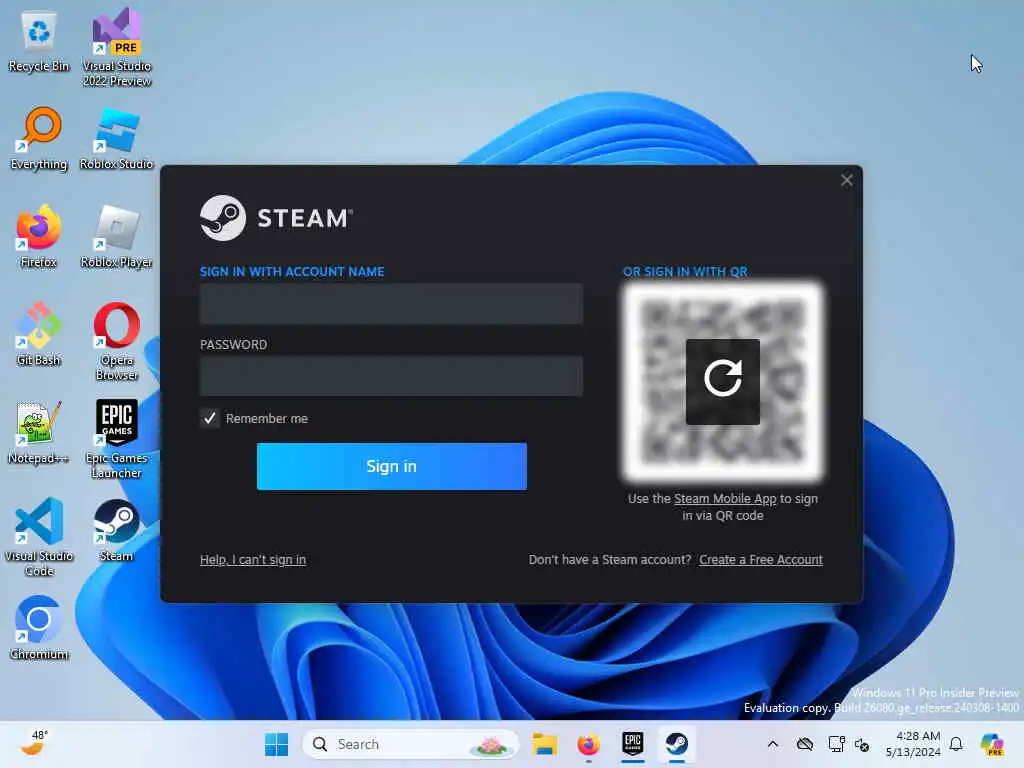1024x768 pixels.
Task: Select Visual Studio 2022 Preview desktop icon
Action: tap(117, 47)
